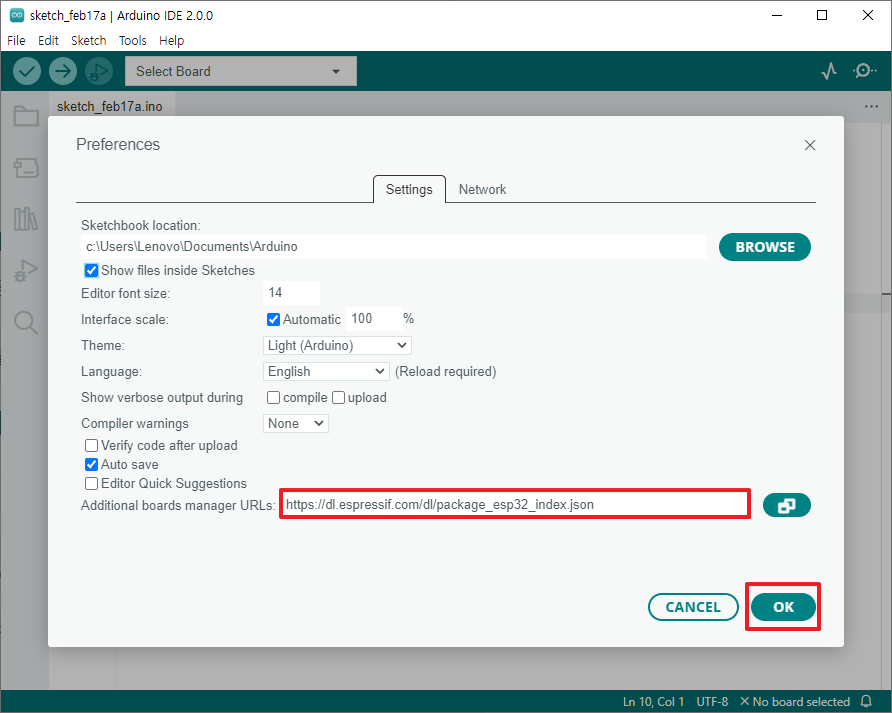
Task: Open the editor tab three-dots menu
Action: coord(871,106)
